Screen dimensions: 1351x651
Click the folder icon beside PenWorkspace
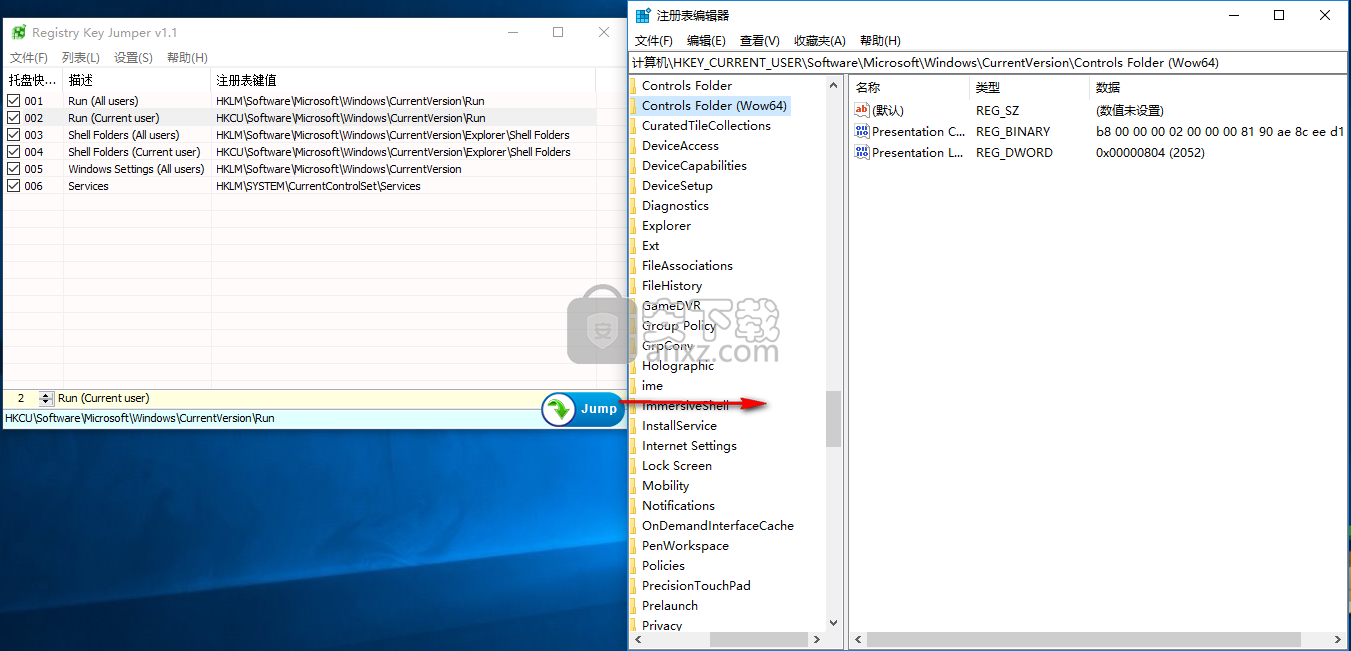point(634,546)
